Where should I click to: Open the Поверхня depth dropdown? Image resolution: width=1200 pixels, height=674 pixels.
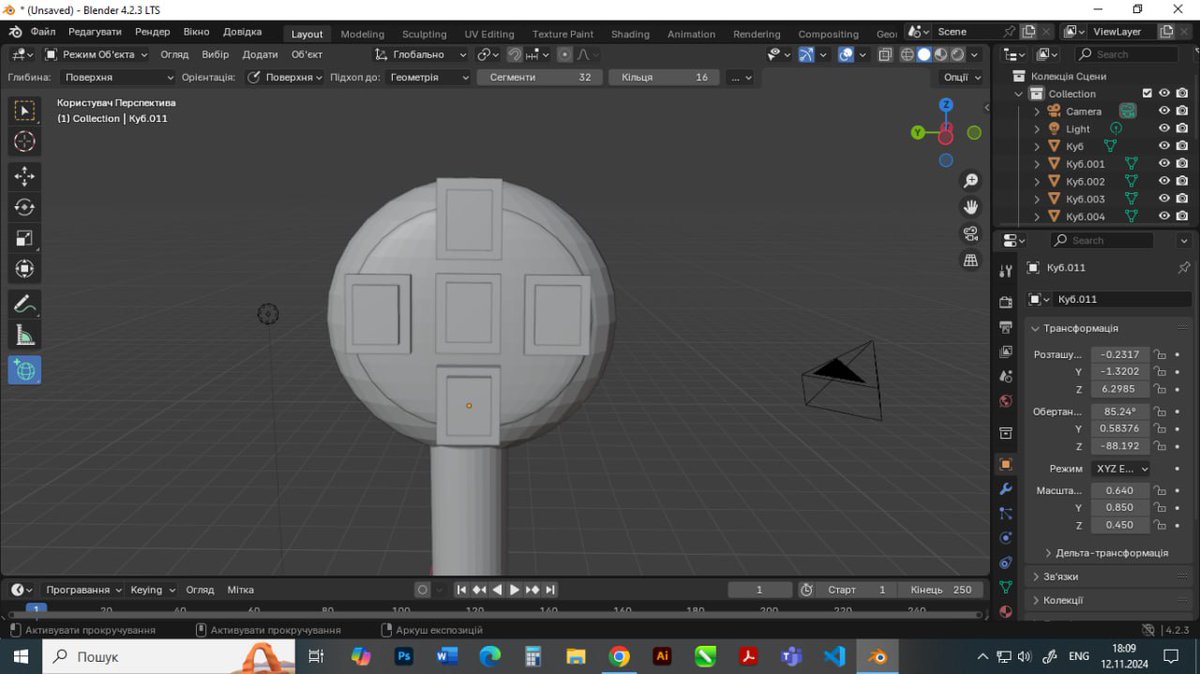point(117,77)
